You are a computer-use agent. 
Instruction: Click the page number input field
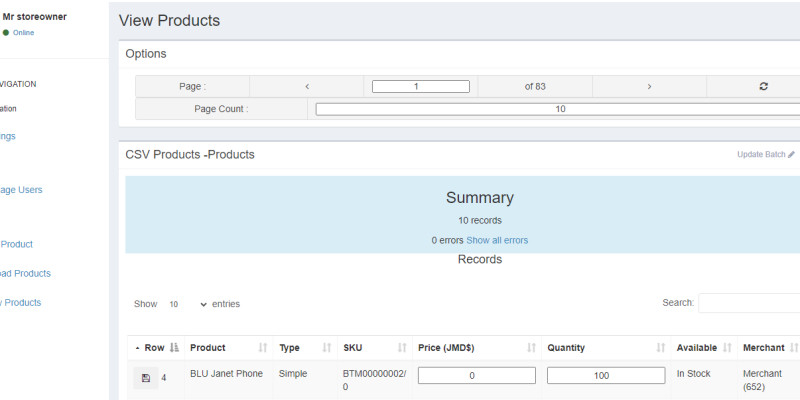(421, 86)
